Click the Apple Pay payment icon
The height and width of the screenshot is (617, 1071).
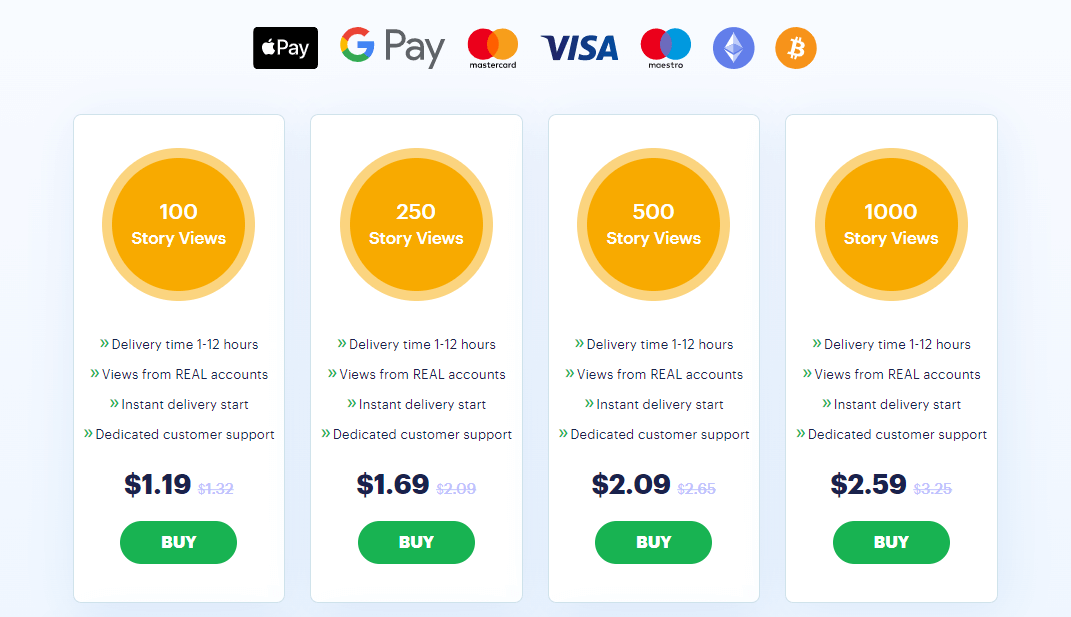(286, 48)
